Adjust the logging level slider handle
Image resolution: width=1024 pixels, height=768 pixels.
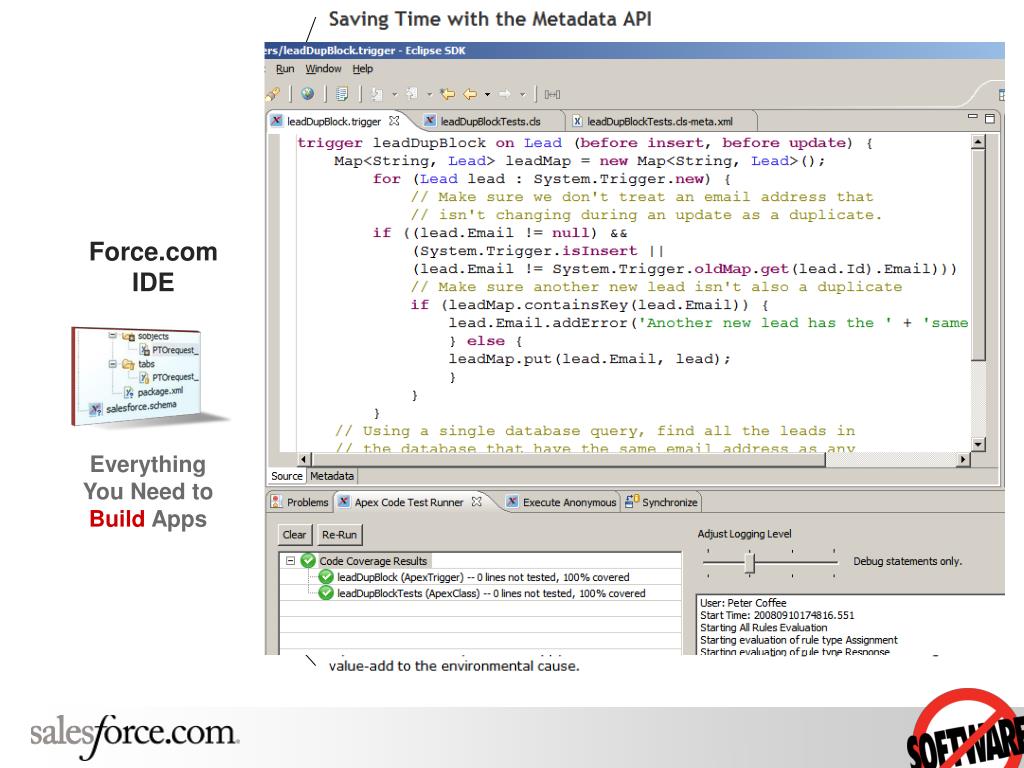pyautogui.click(x=750, y=562)
